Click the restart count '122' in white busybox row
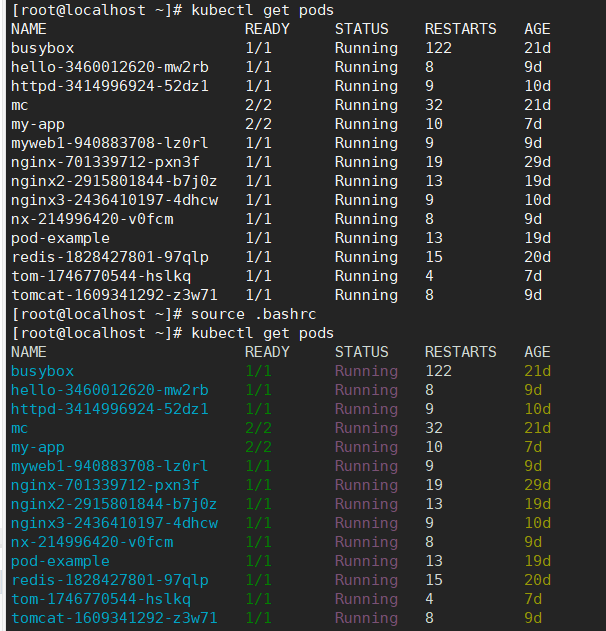This screenshot has height=631, width=606. coord(439,48)
